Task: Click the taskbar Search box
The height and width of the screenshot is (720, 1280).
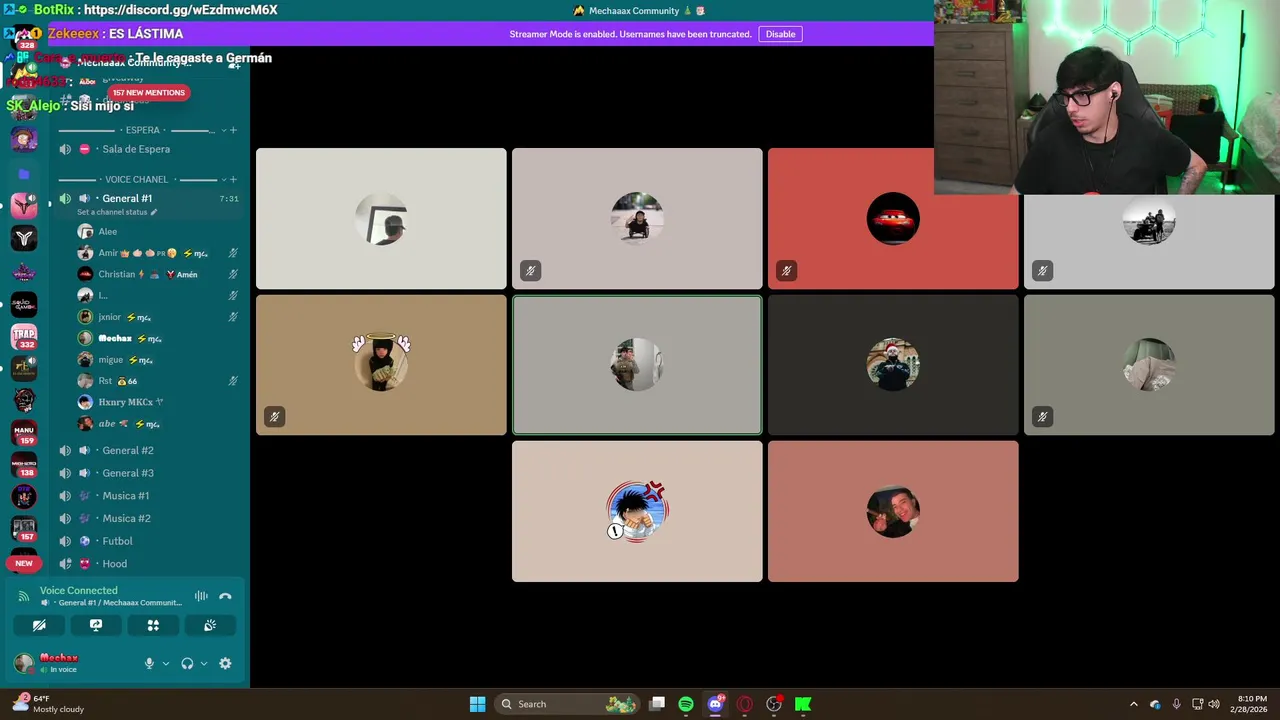Action: coord(567,704)
